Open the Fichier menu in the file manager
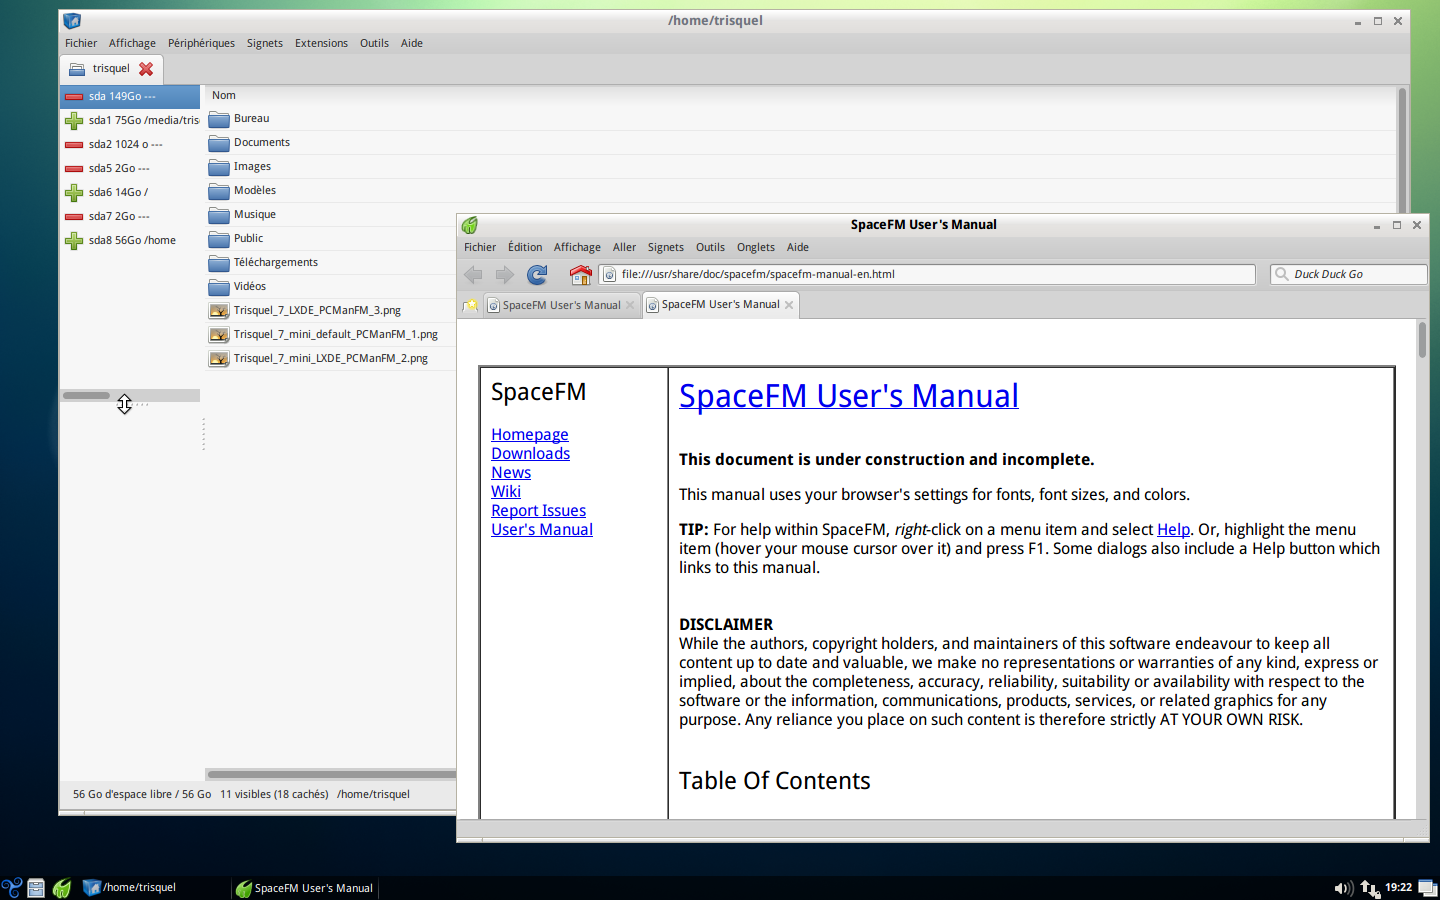 coord(81,43)
